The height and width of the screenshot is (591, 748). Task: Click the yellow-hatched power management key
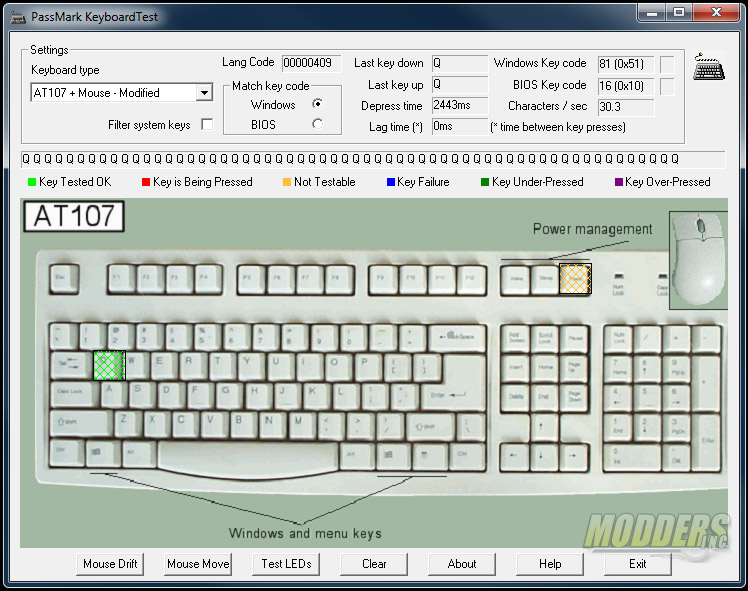575,279
